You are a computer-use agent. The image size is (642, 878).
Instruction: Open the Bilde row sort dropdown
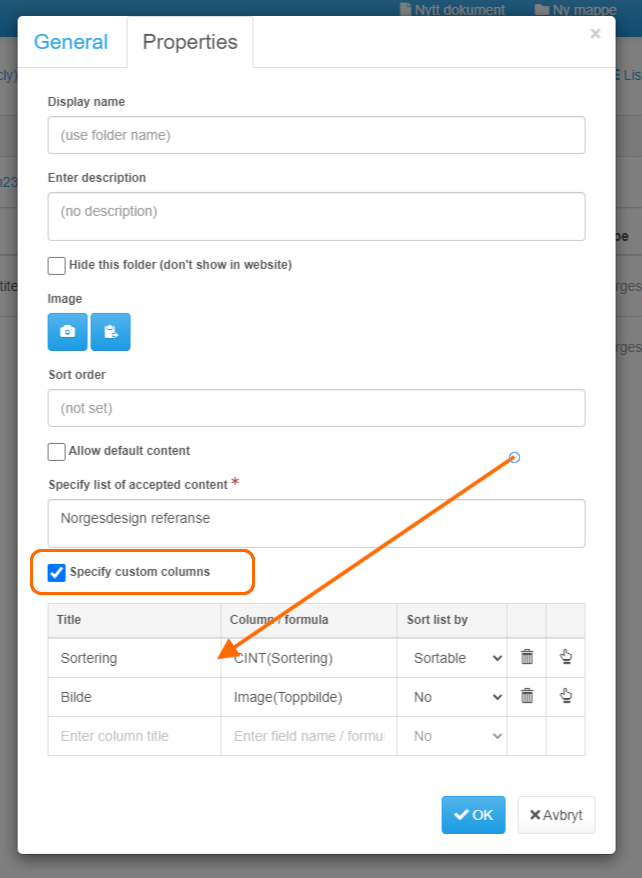coord(457,697)
